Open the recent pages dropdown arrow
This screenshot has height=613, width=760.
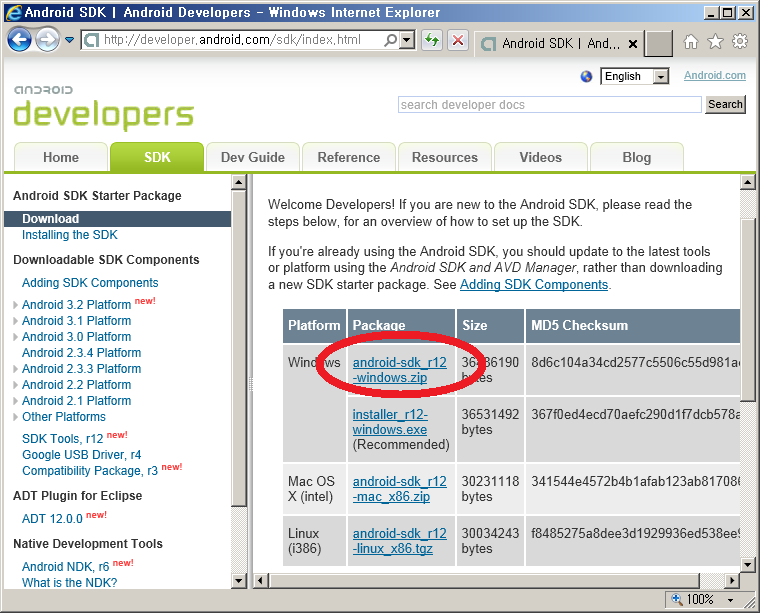pyautogui.click(x=69, y=40)
